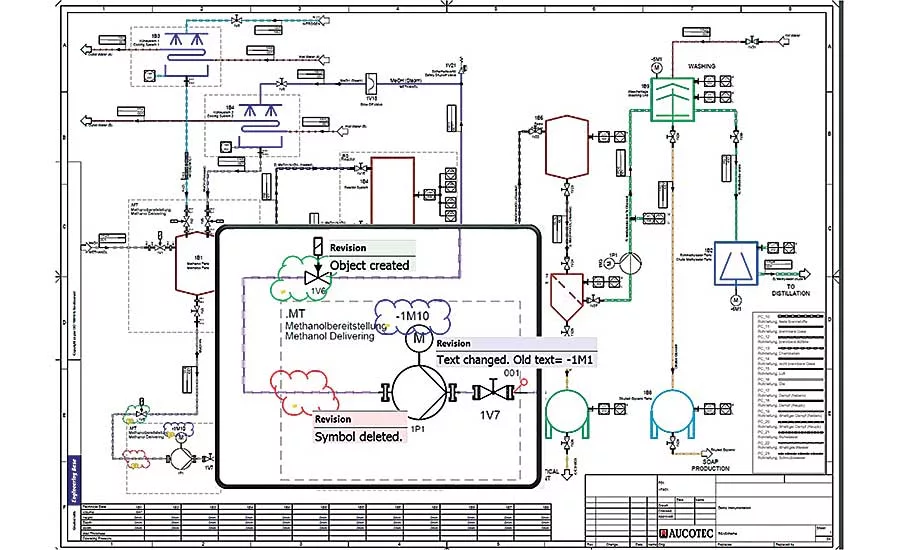Click the 'MeOH (Steam)' line label
This screenshot has height=550, width=900.
[x=406, y=81]
